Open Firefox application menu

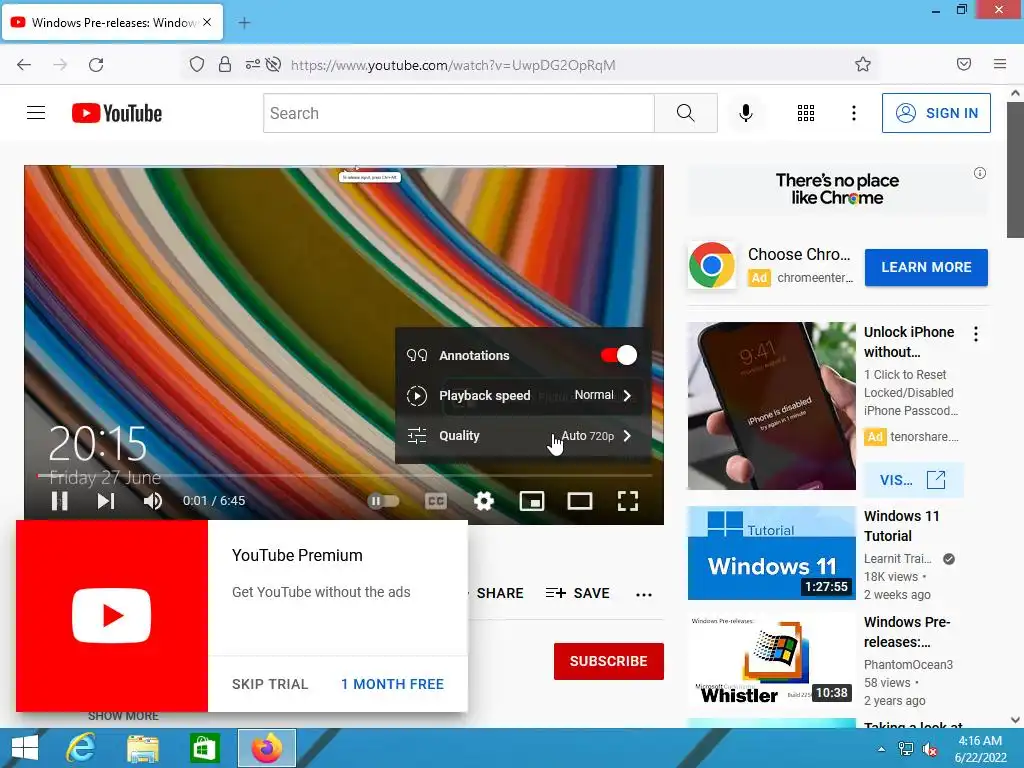1000,64
